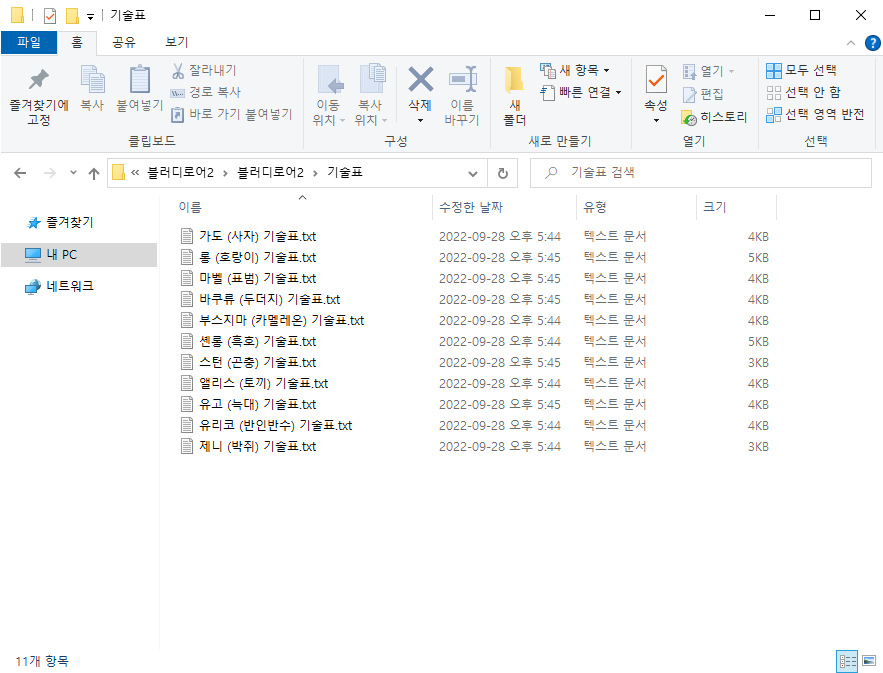Open help via question mark icon

point(872,43)
